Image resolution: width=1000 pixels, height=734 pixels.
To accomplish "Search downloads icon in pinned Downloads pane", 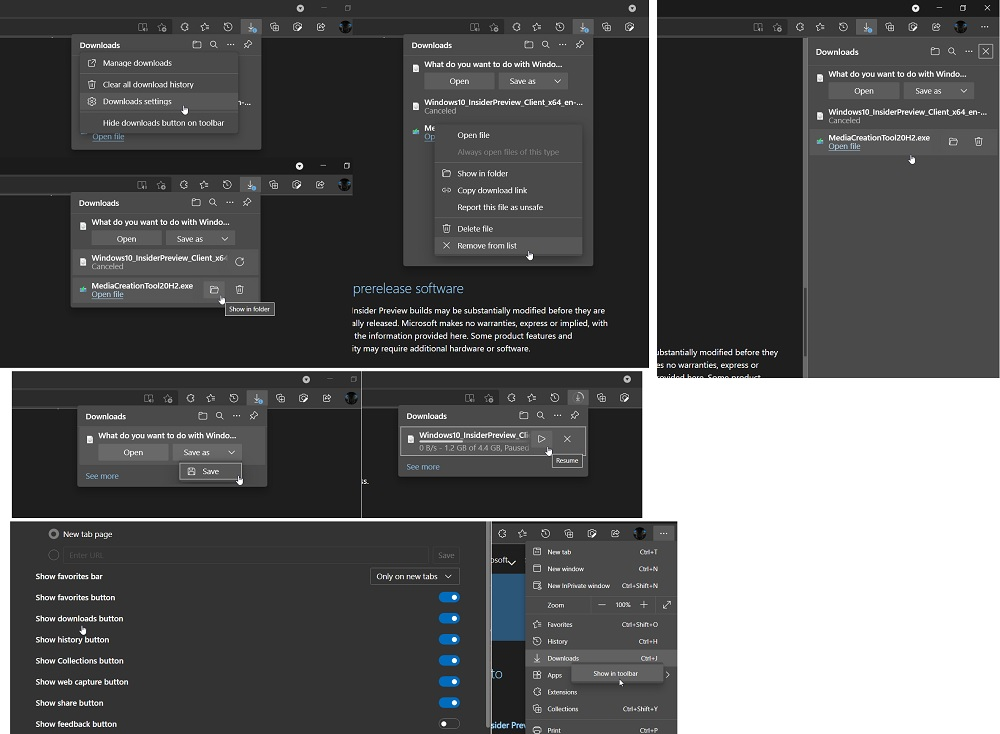I will point(952,52).
